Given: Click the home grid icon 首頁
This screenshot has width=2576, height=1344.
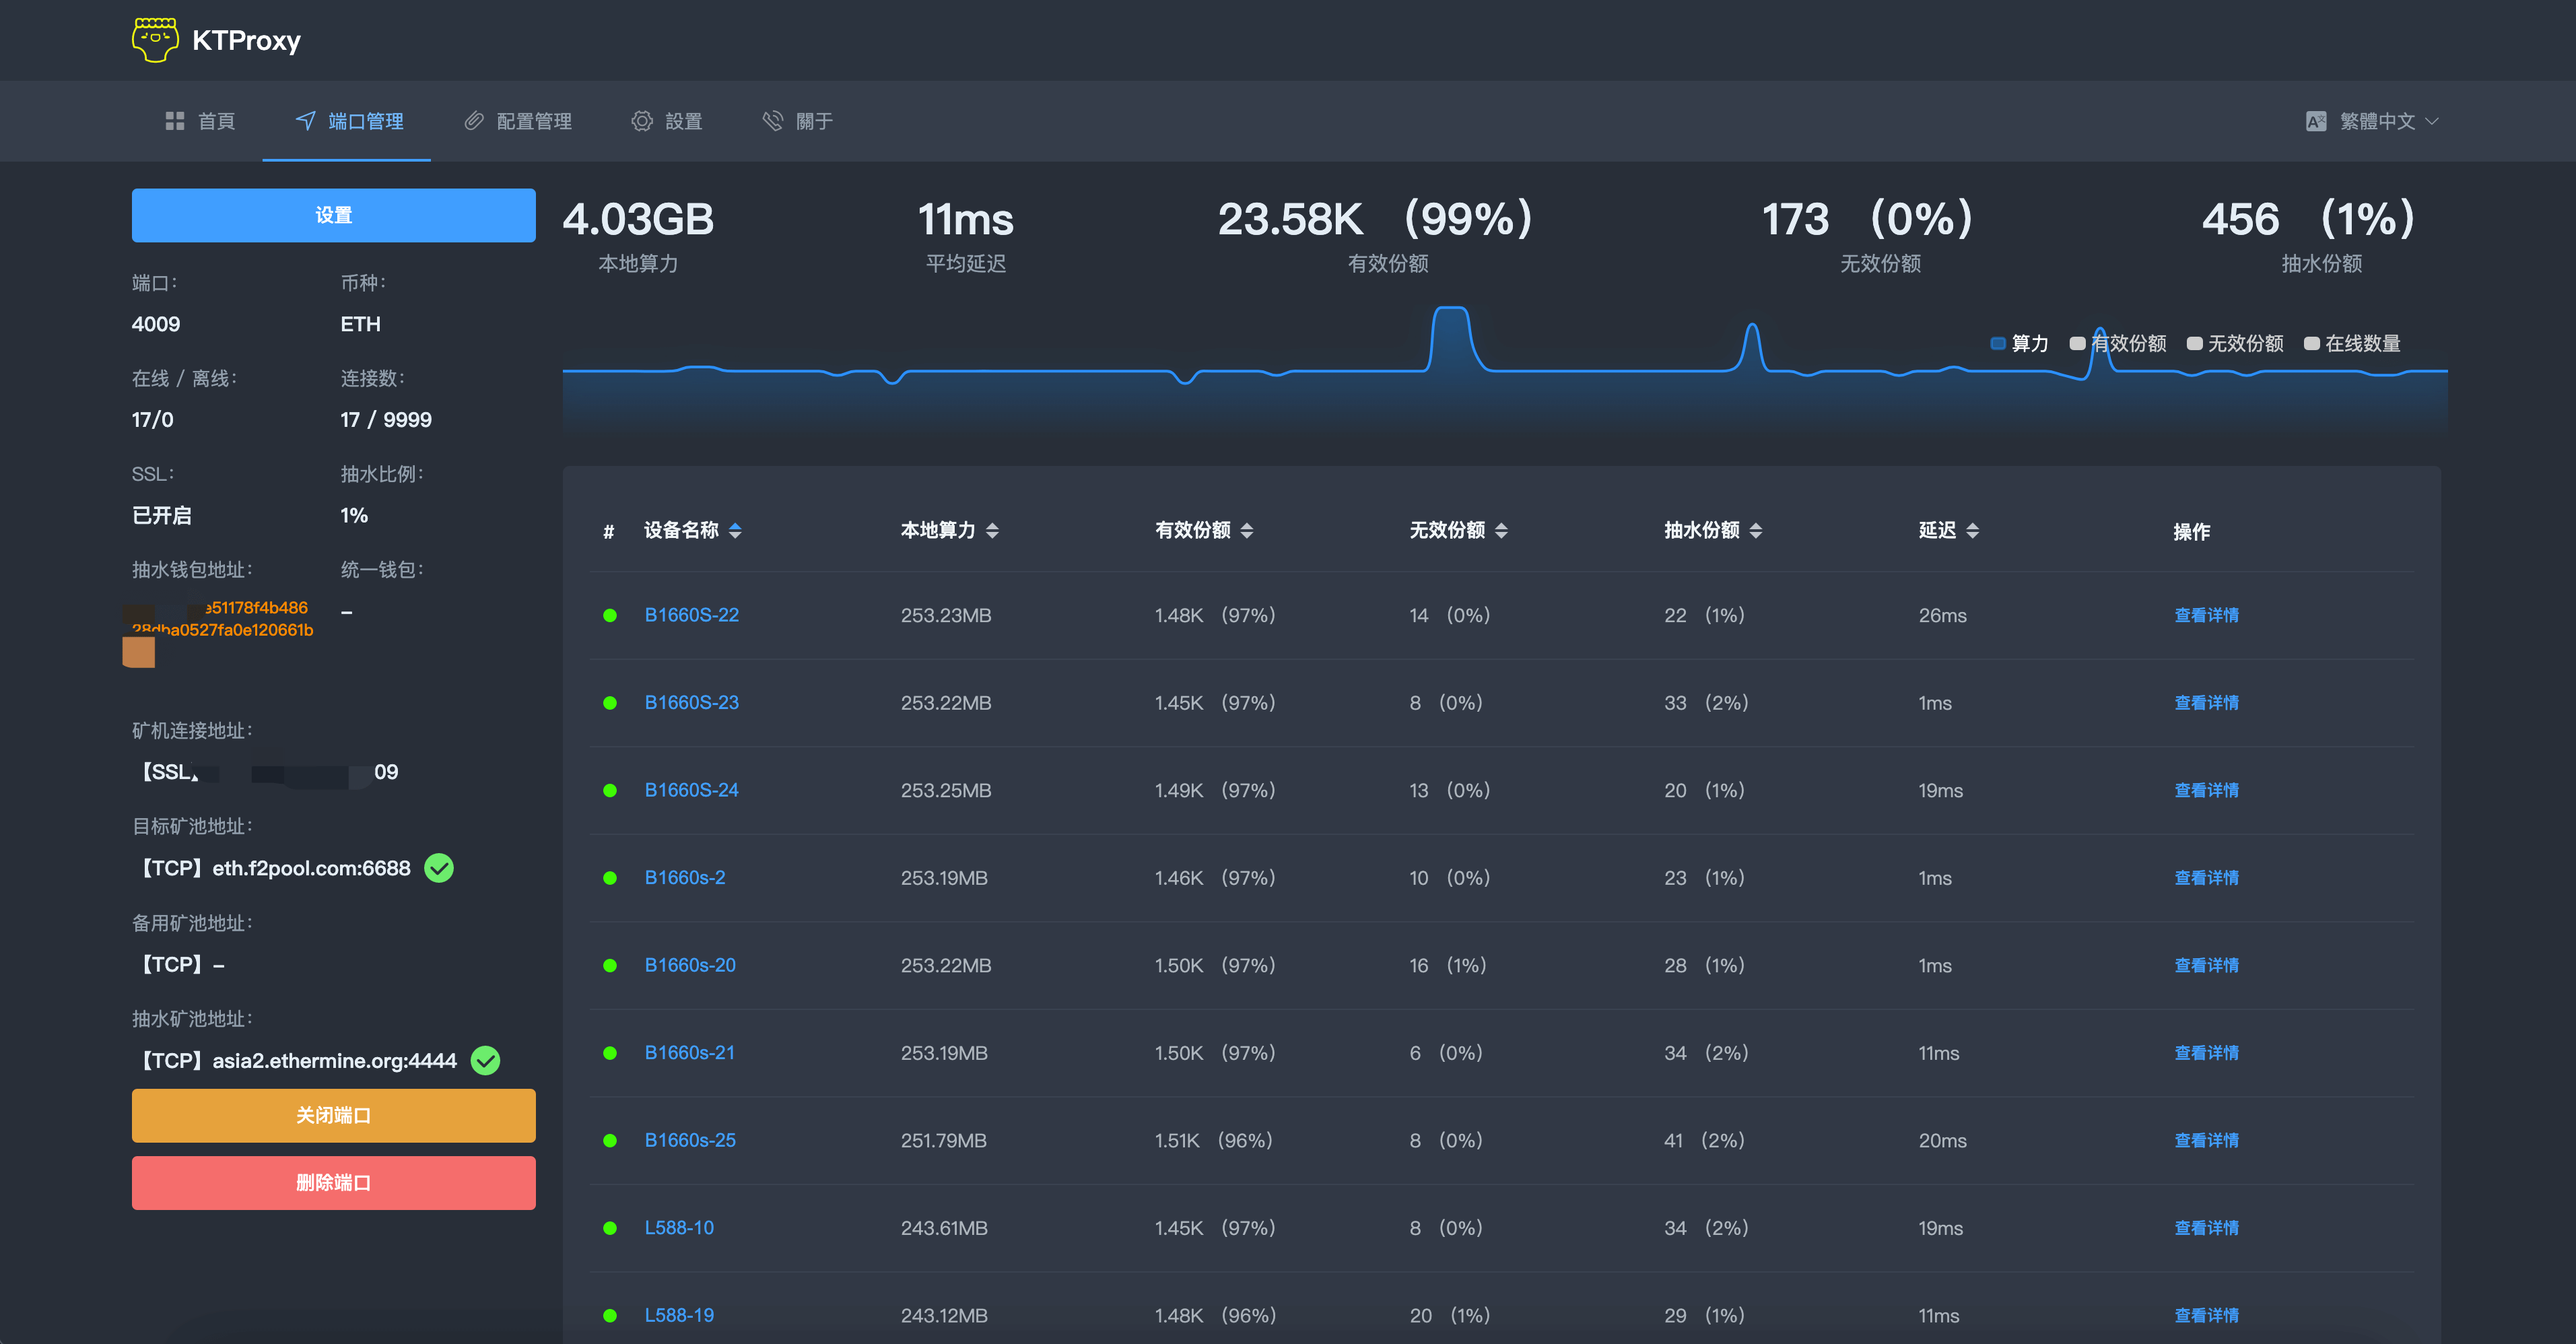Looking at the screenshot, I should (175, 121).
